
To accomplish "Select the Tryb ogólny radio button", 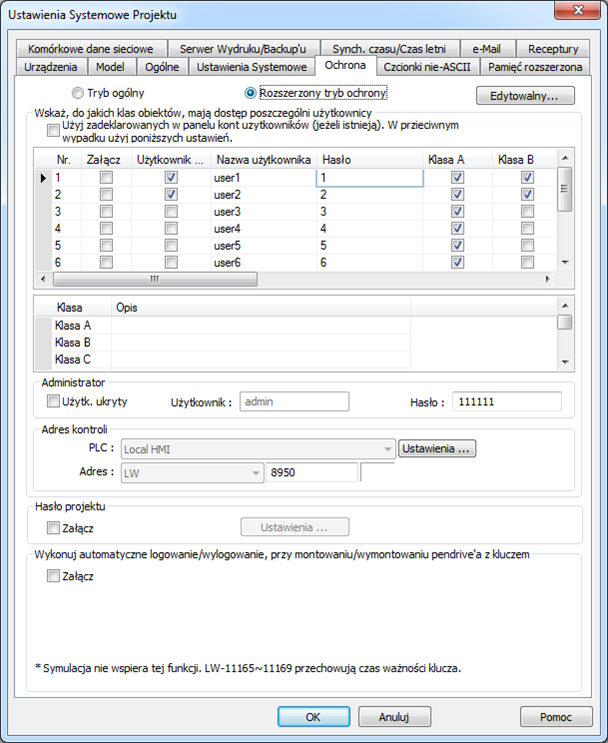I will pyautogui.click(x=78, y=93).
